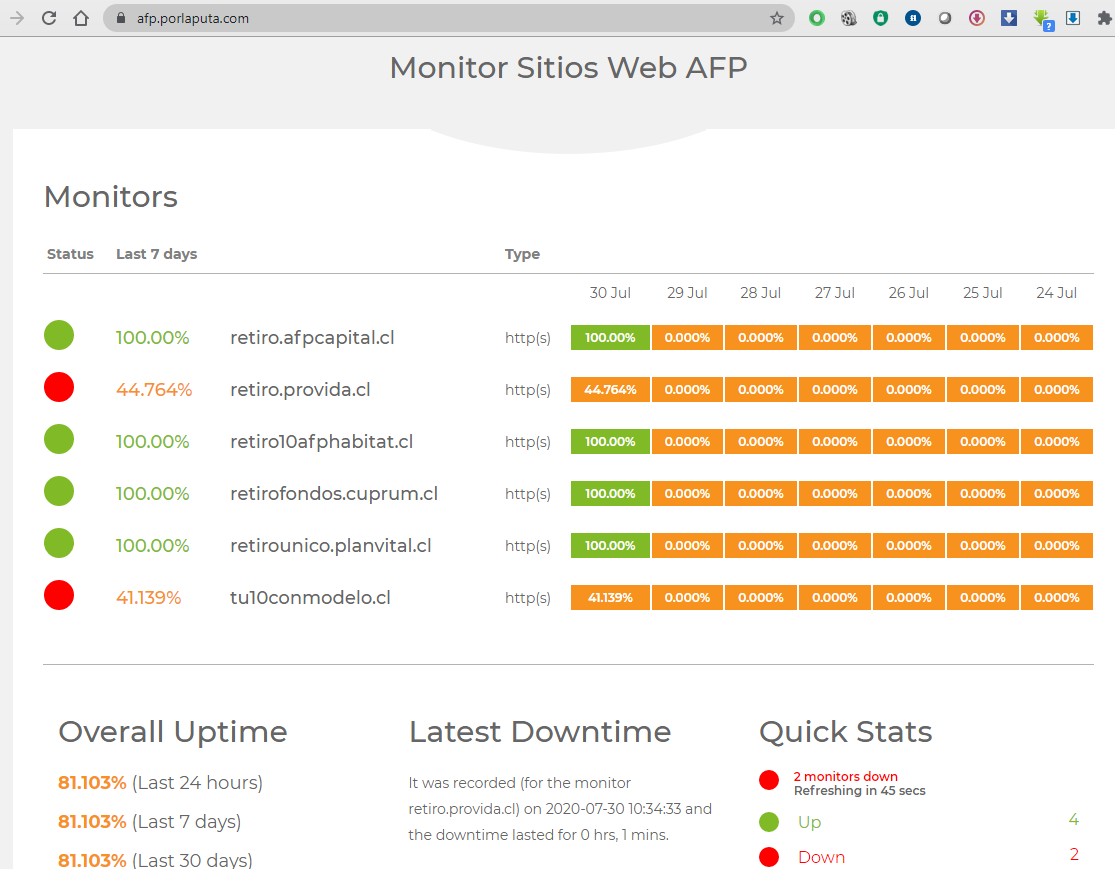Bookmark this page with the star

coord(777,18)
